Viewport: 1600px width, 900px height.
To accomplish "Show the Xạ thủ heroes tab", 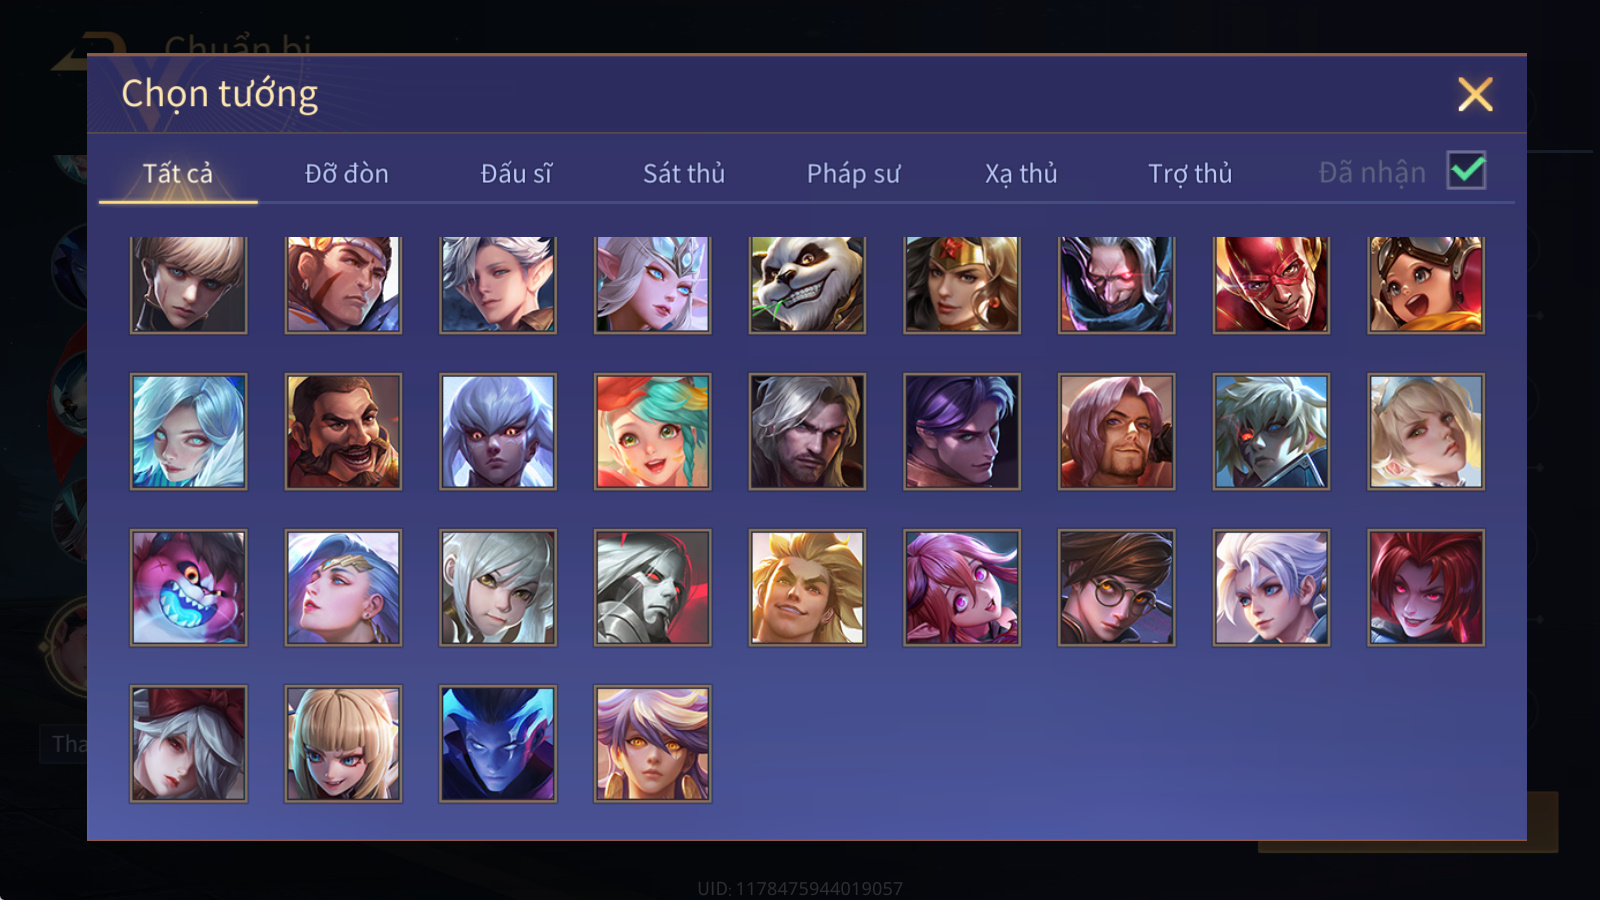I will (1021, 174).
